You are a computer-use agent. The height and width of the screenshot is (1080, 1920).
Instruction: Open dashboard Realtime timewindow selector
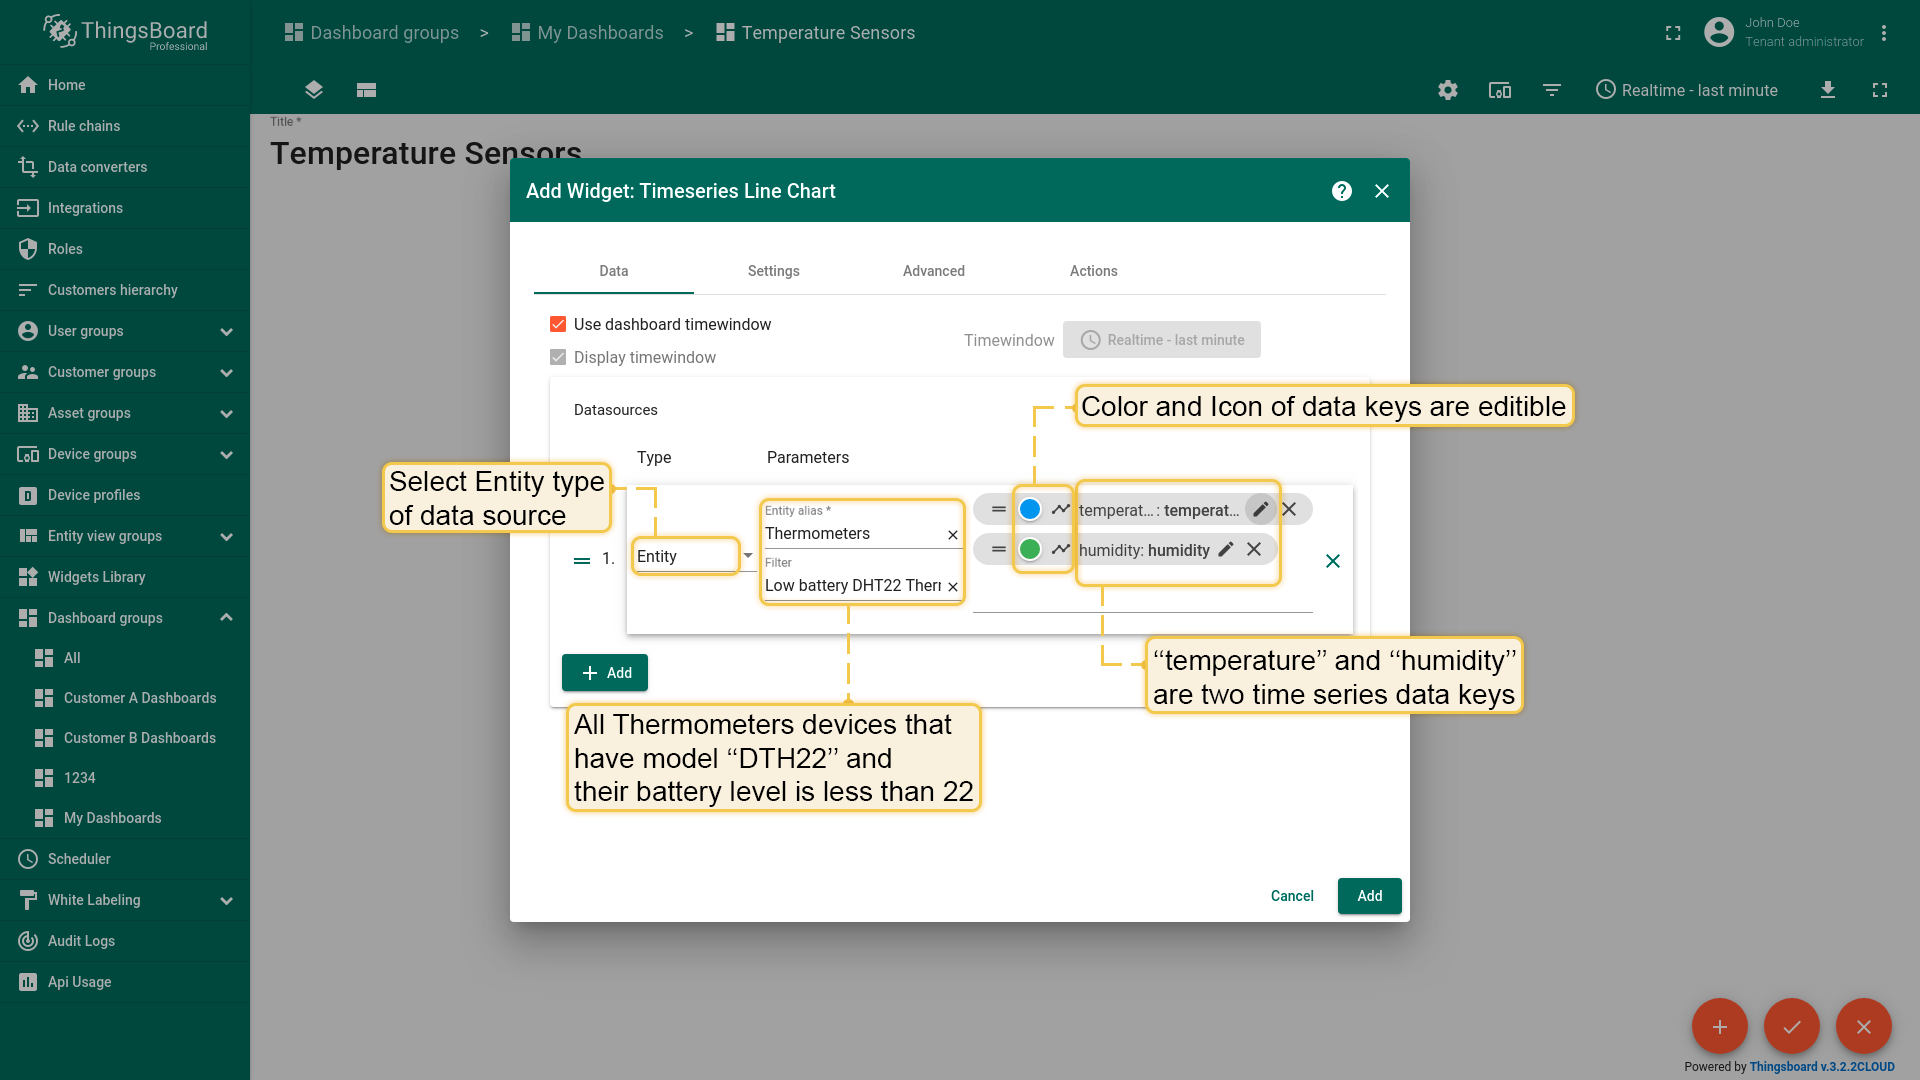pos(1687,90)
